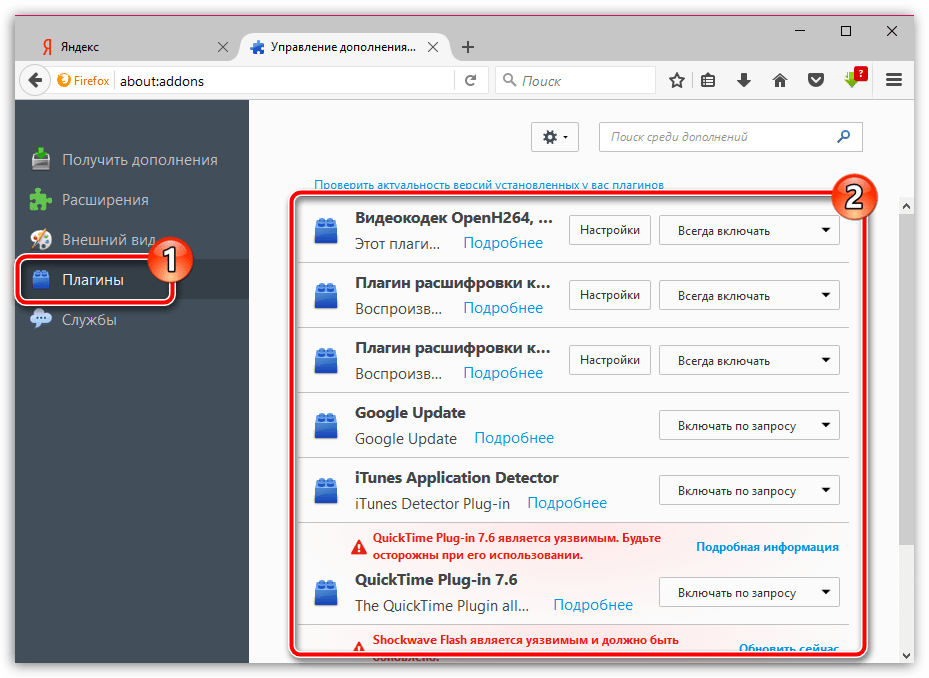Click the magnifier in add-ons search

point(844,137)
